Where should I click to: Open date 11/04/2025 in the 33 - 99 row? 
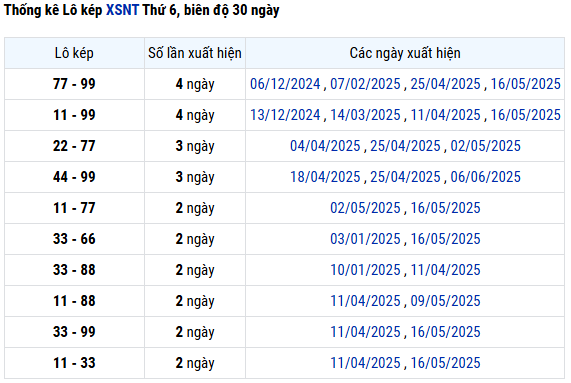(x=365, y=332)
